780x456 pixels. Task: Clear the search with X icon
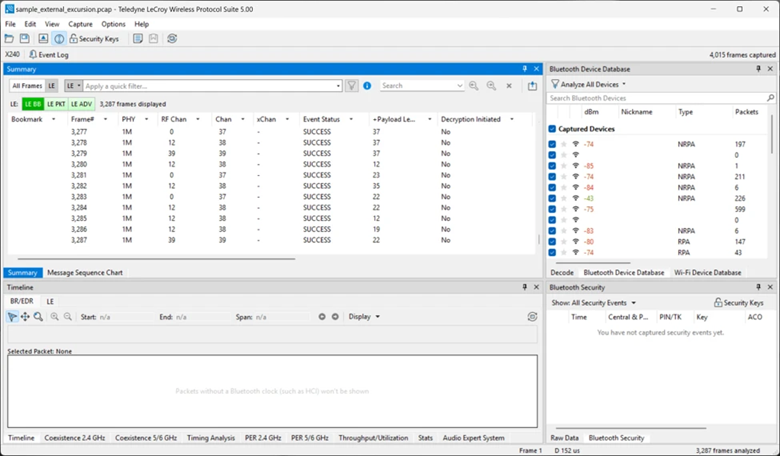click(509, 86)
